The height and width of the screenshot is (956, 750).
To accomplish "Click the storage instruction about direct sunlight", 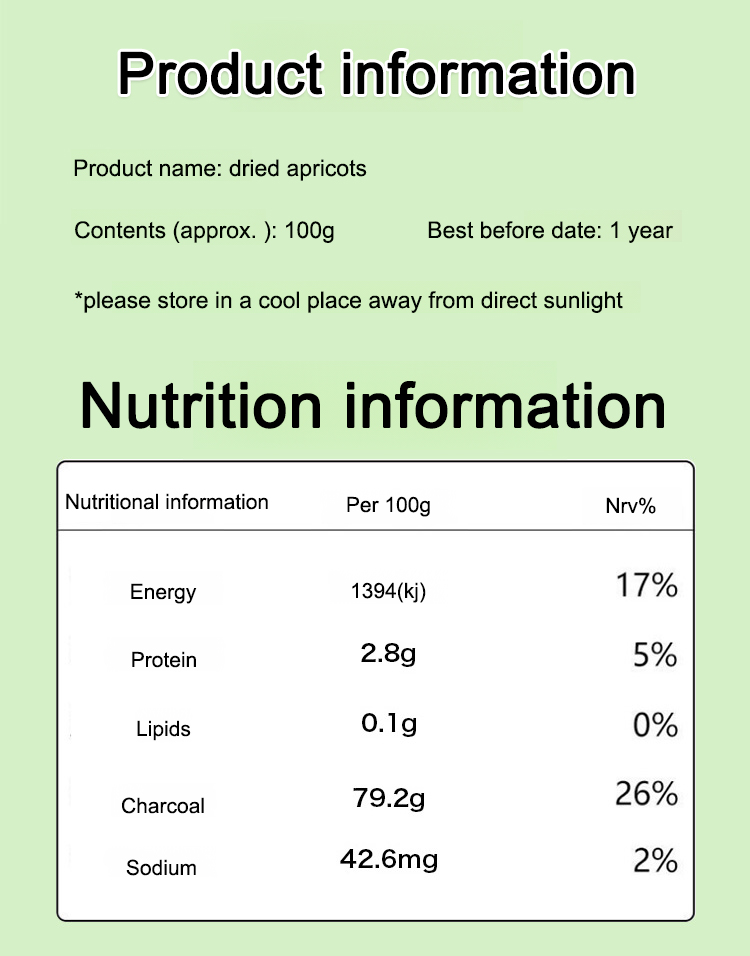I will [348, 300].
